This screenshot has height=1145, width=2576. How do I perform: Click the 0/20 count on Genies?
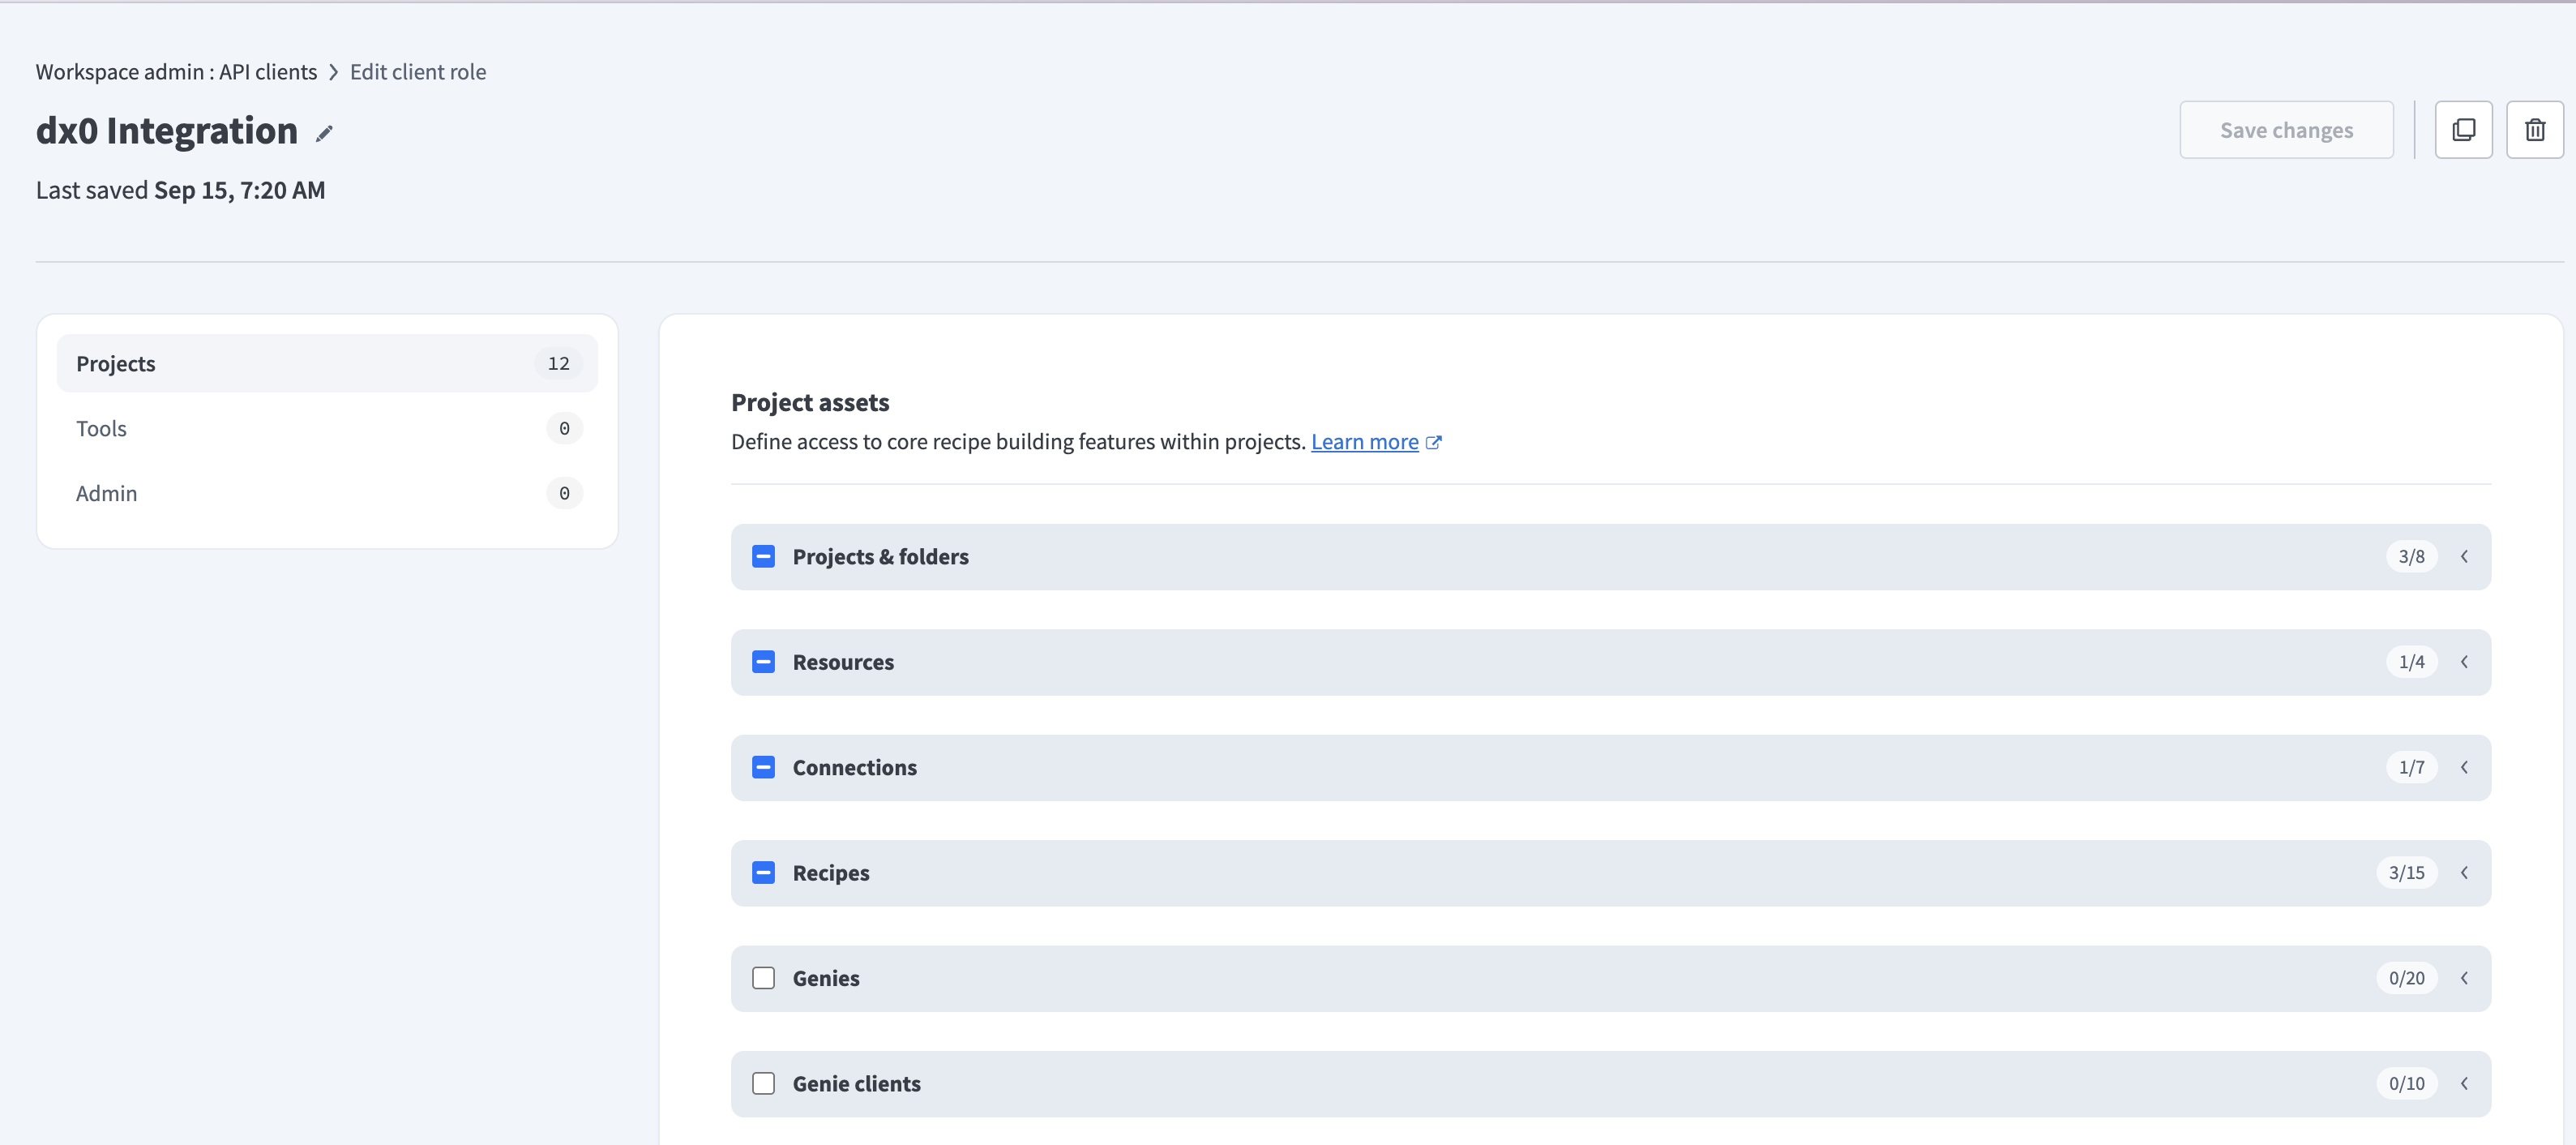[2406, 978]
